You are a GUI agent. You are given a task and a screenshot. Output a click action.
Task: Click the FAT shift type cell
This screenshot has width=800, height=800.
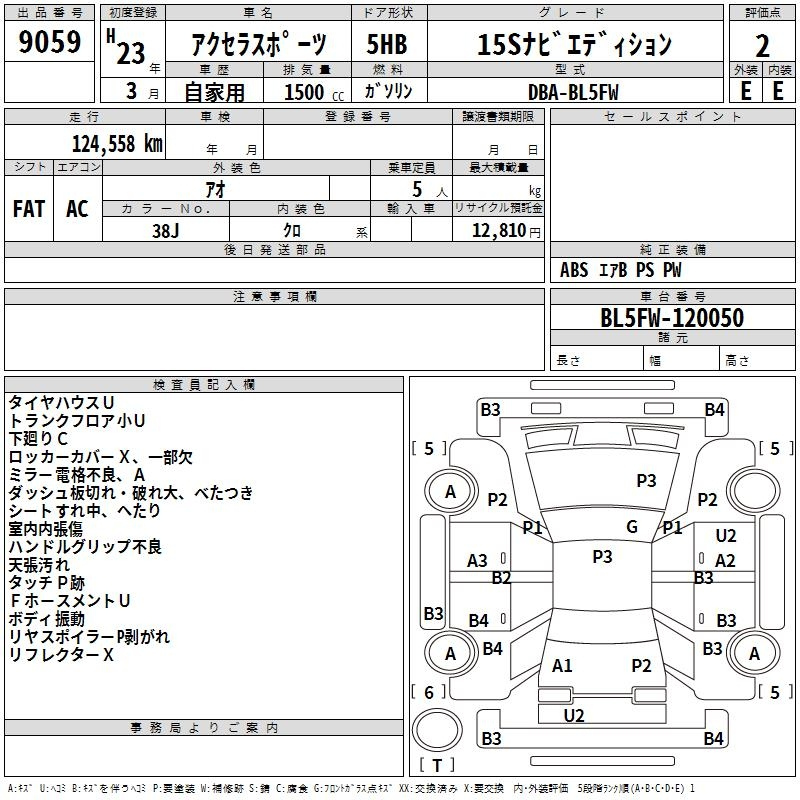tap(28, 209)
